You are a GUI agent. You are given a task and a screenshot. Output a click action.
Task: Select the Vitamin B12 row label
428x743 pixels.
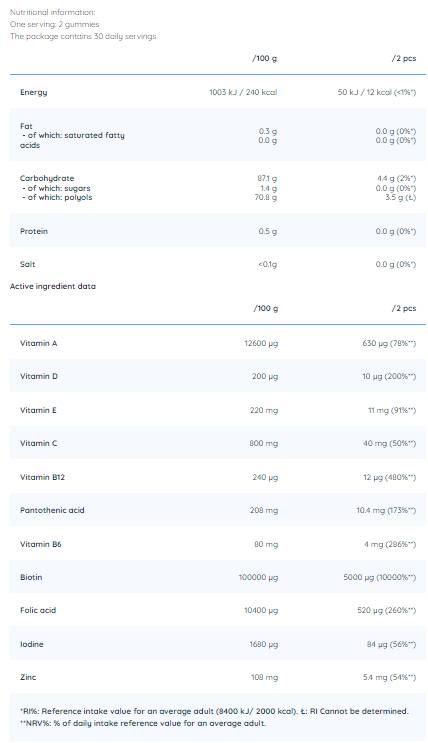point(42,477)
